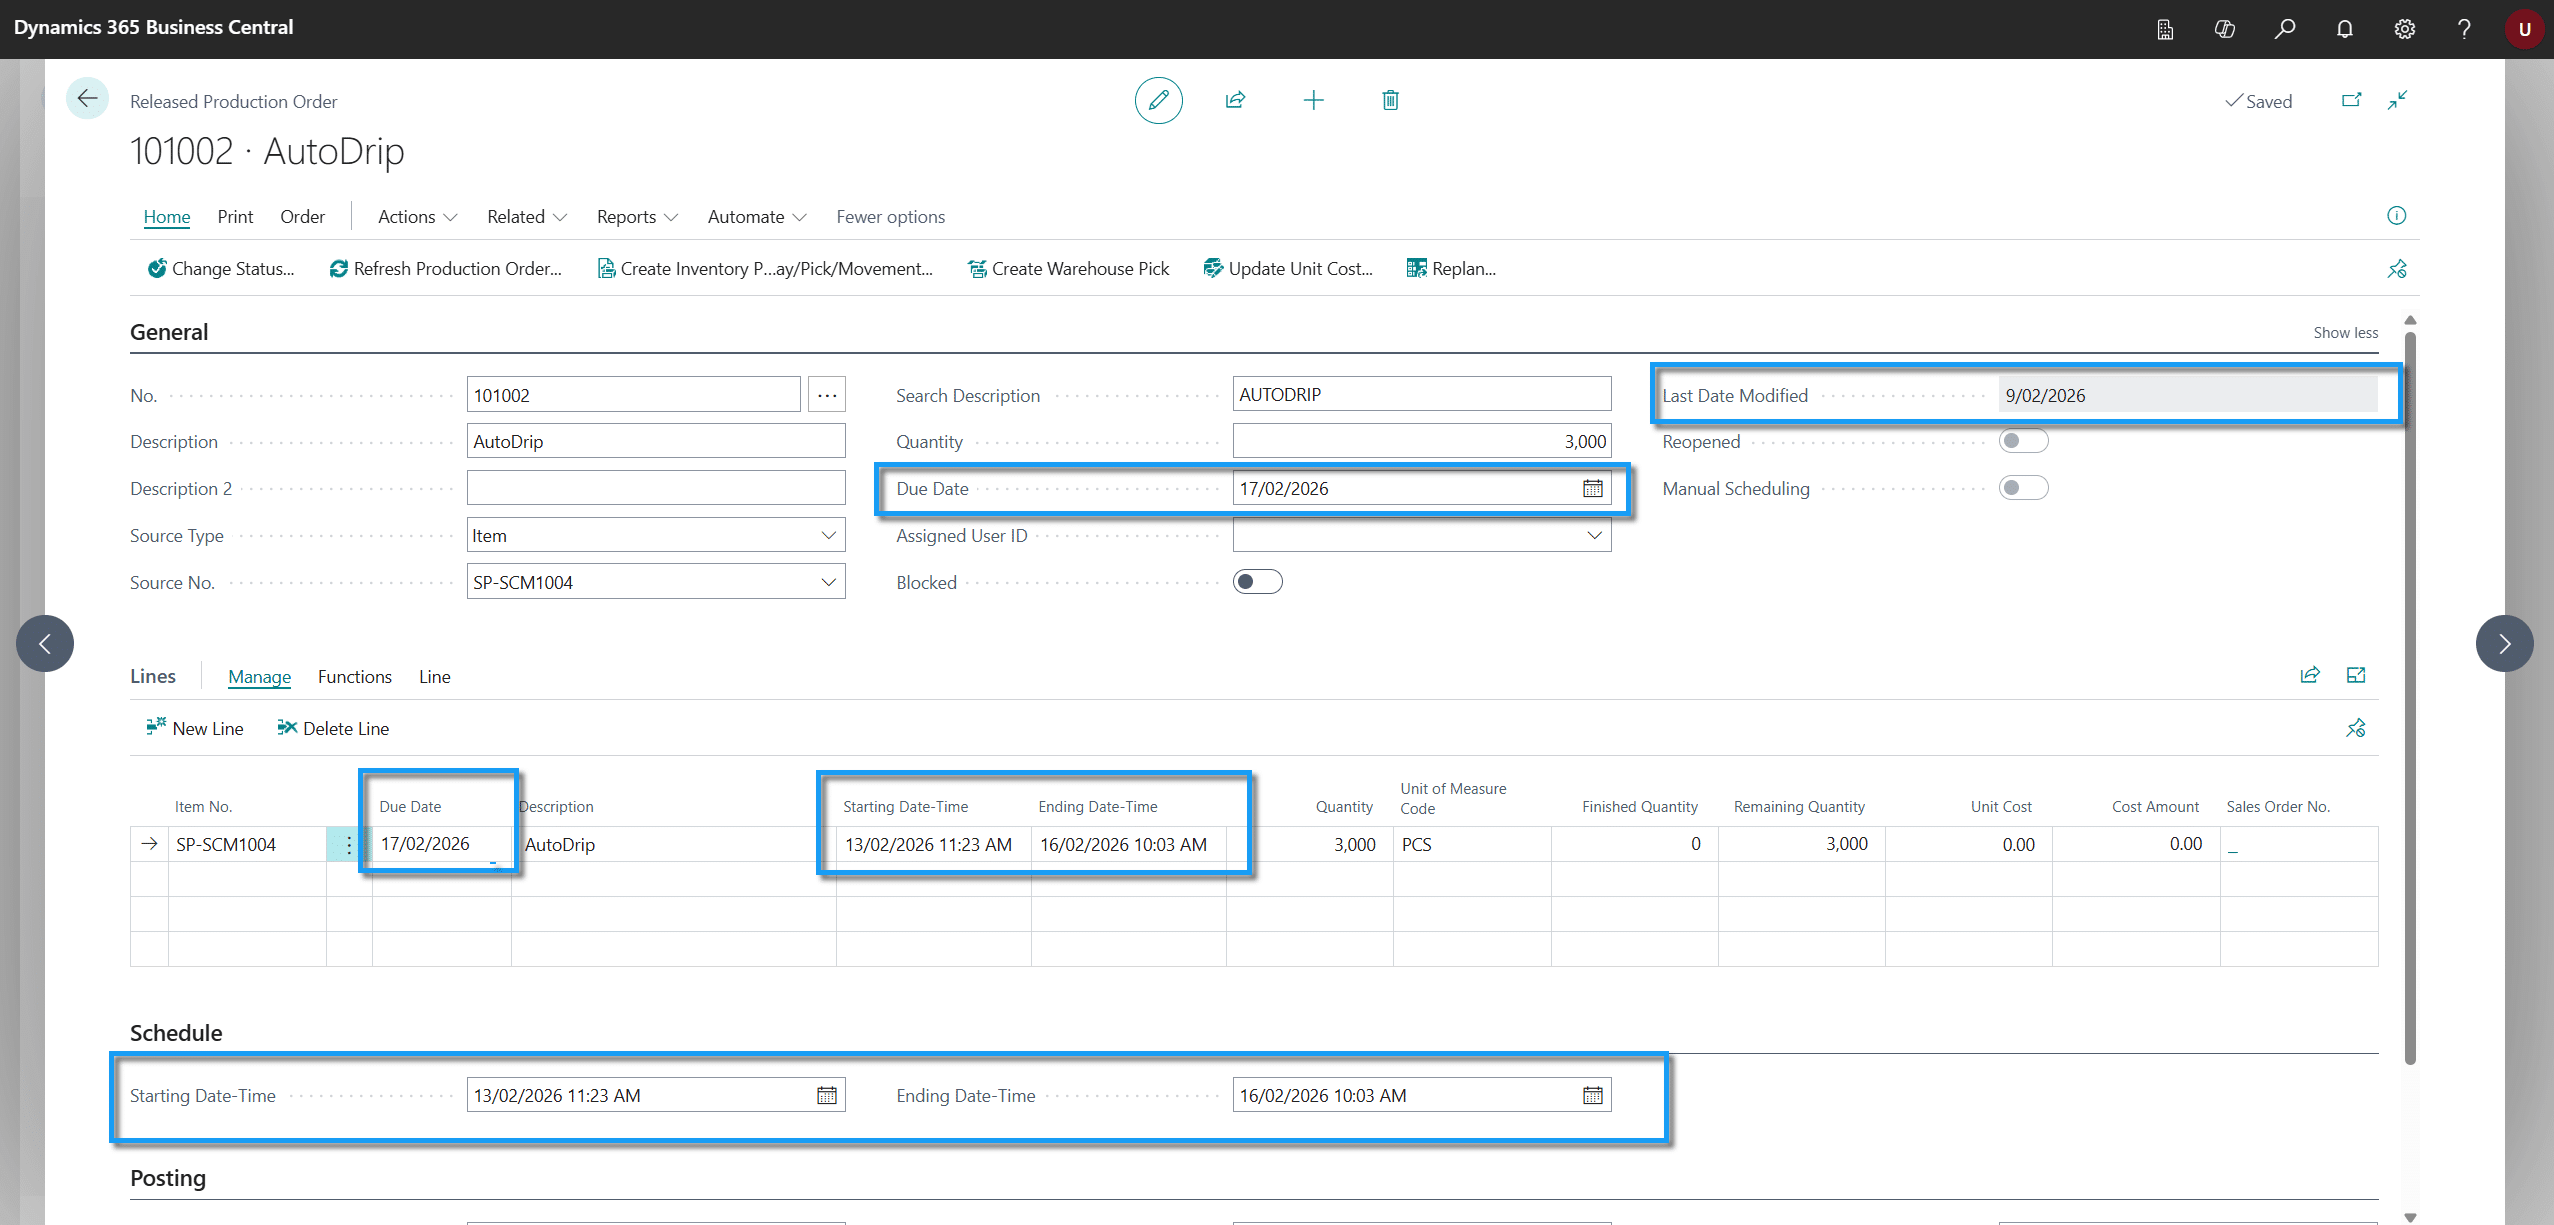The height and width of the screenshot is (1225, 2554).
Task: Toggle the Manual Scheduling switch
Action: [2023, 488]
